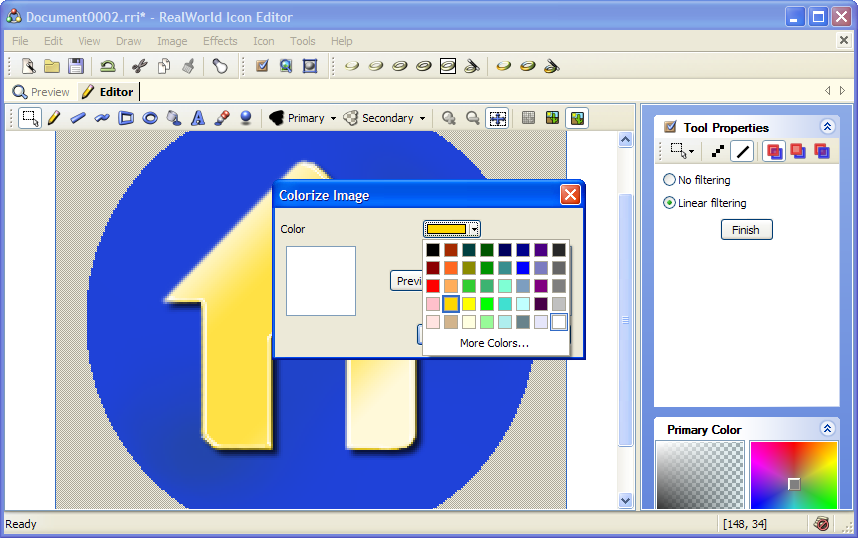Viewport: 858px width, 538px height.
Task: Pick the pure red swatch in the palette
Action: tap(433, 286)
